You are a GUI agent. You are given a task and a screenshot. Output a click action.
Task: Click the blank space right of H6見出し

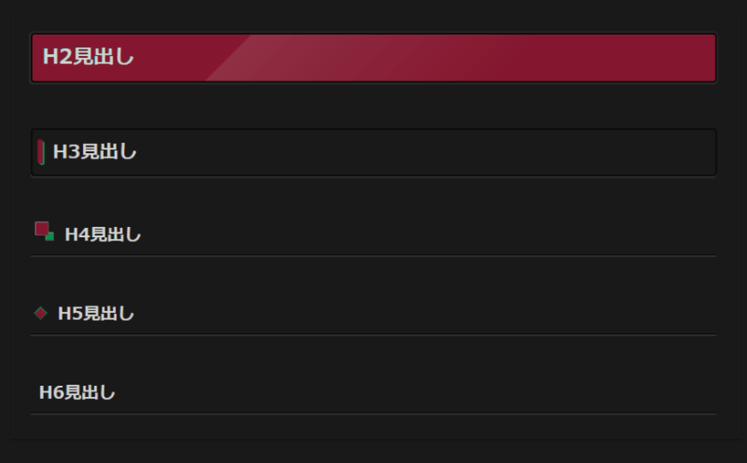coord(420,392)
